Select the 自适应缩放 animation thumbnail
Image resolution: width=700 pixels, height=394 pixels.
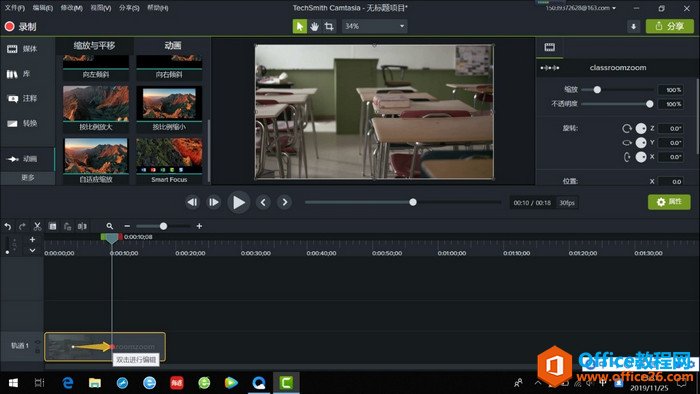click(x=96, y=161)
